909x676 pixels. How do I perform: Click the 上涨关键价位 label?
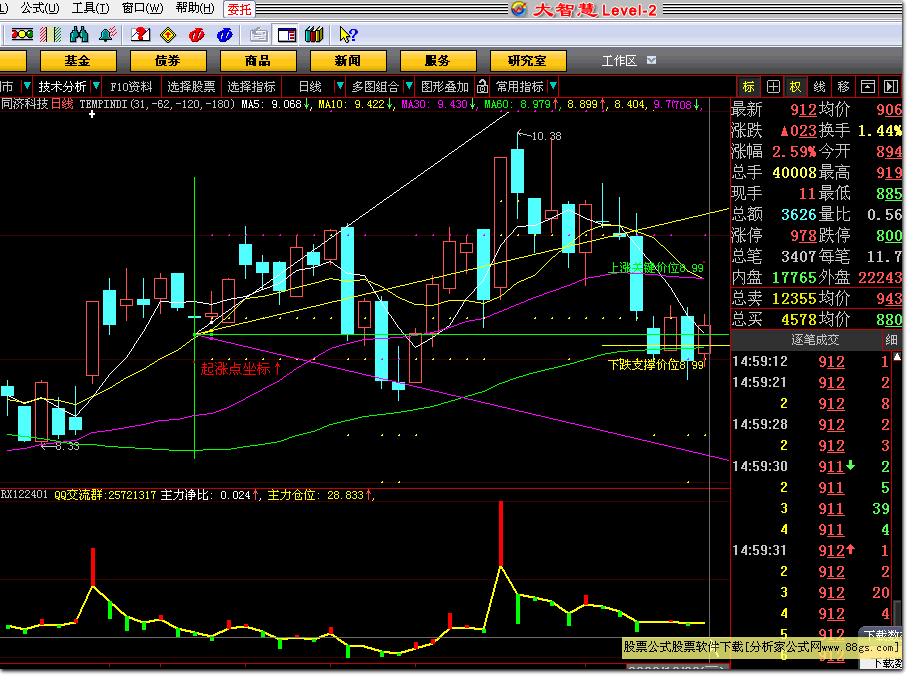[643, 268]
